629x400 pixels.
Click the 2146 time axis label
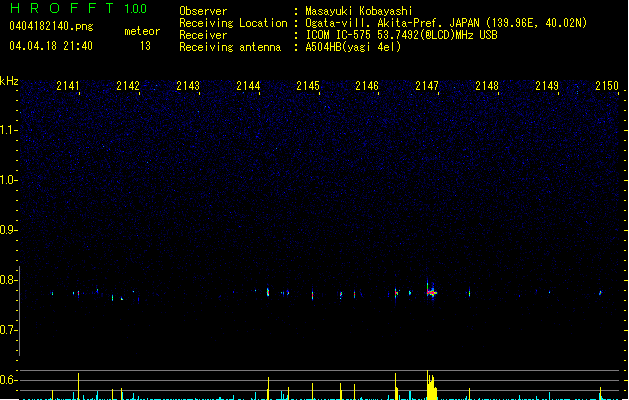[x=367, y=86]
